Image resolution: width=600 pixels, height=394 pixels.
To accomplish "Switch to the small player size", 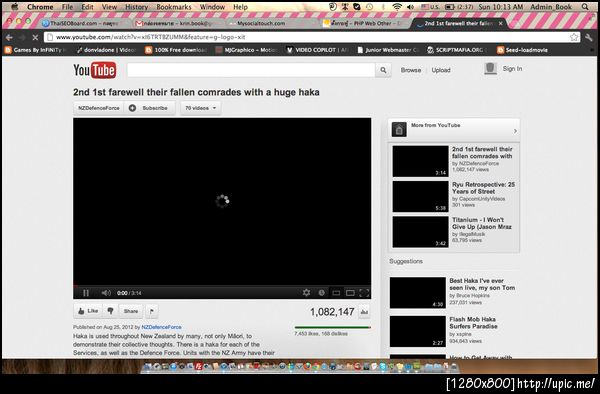I will point(336,293).
